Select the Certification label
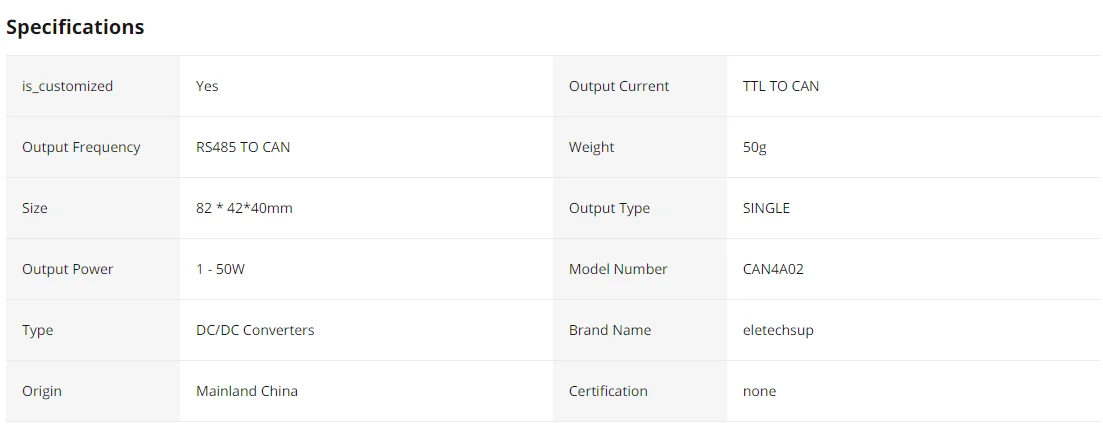Screen dimensions: 1103x426 click(608, 391)
